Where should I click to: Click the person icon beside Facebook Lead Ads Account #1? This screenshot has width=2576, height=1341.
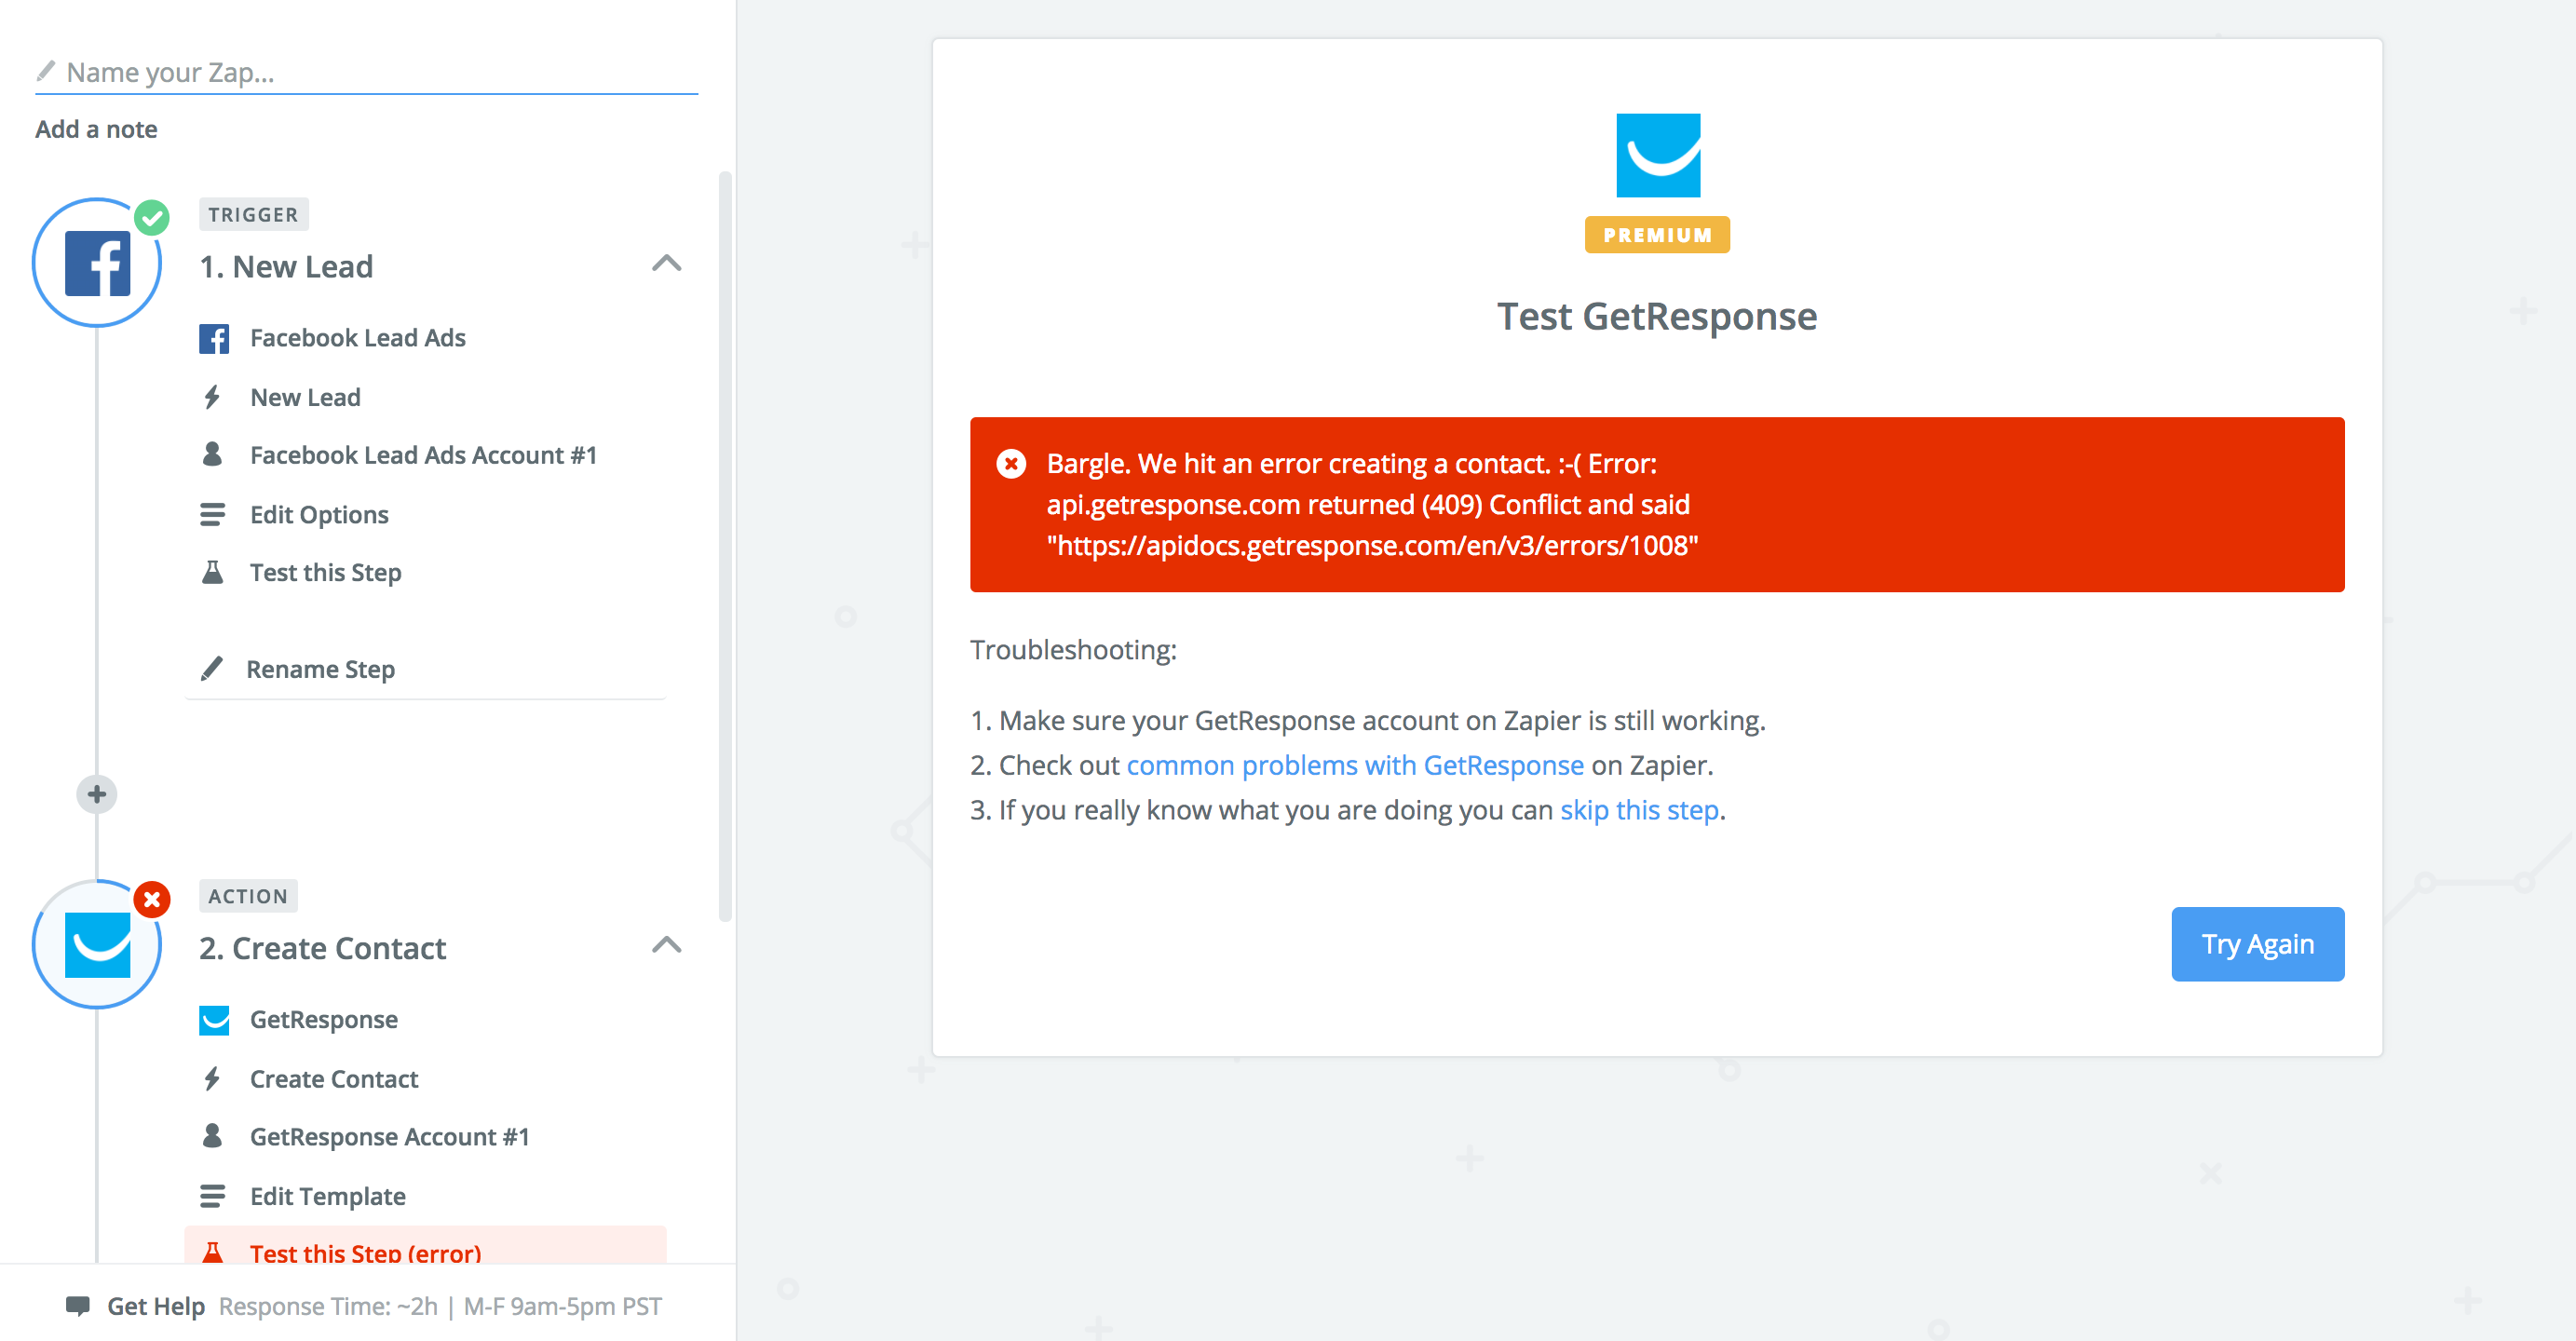click(212, 455)
